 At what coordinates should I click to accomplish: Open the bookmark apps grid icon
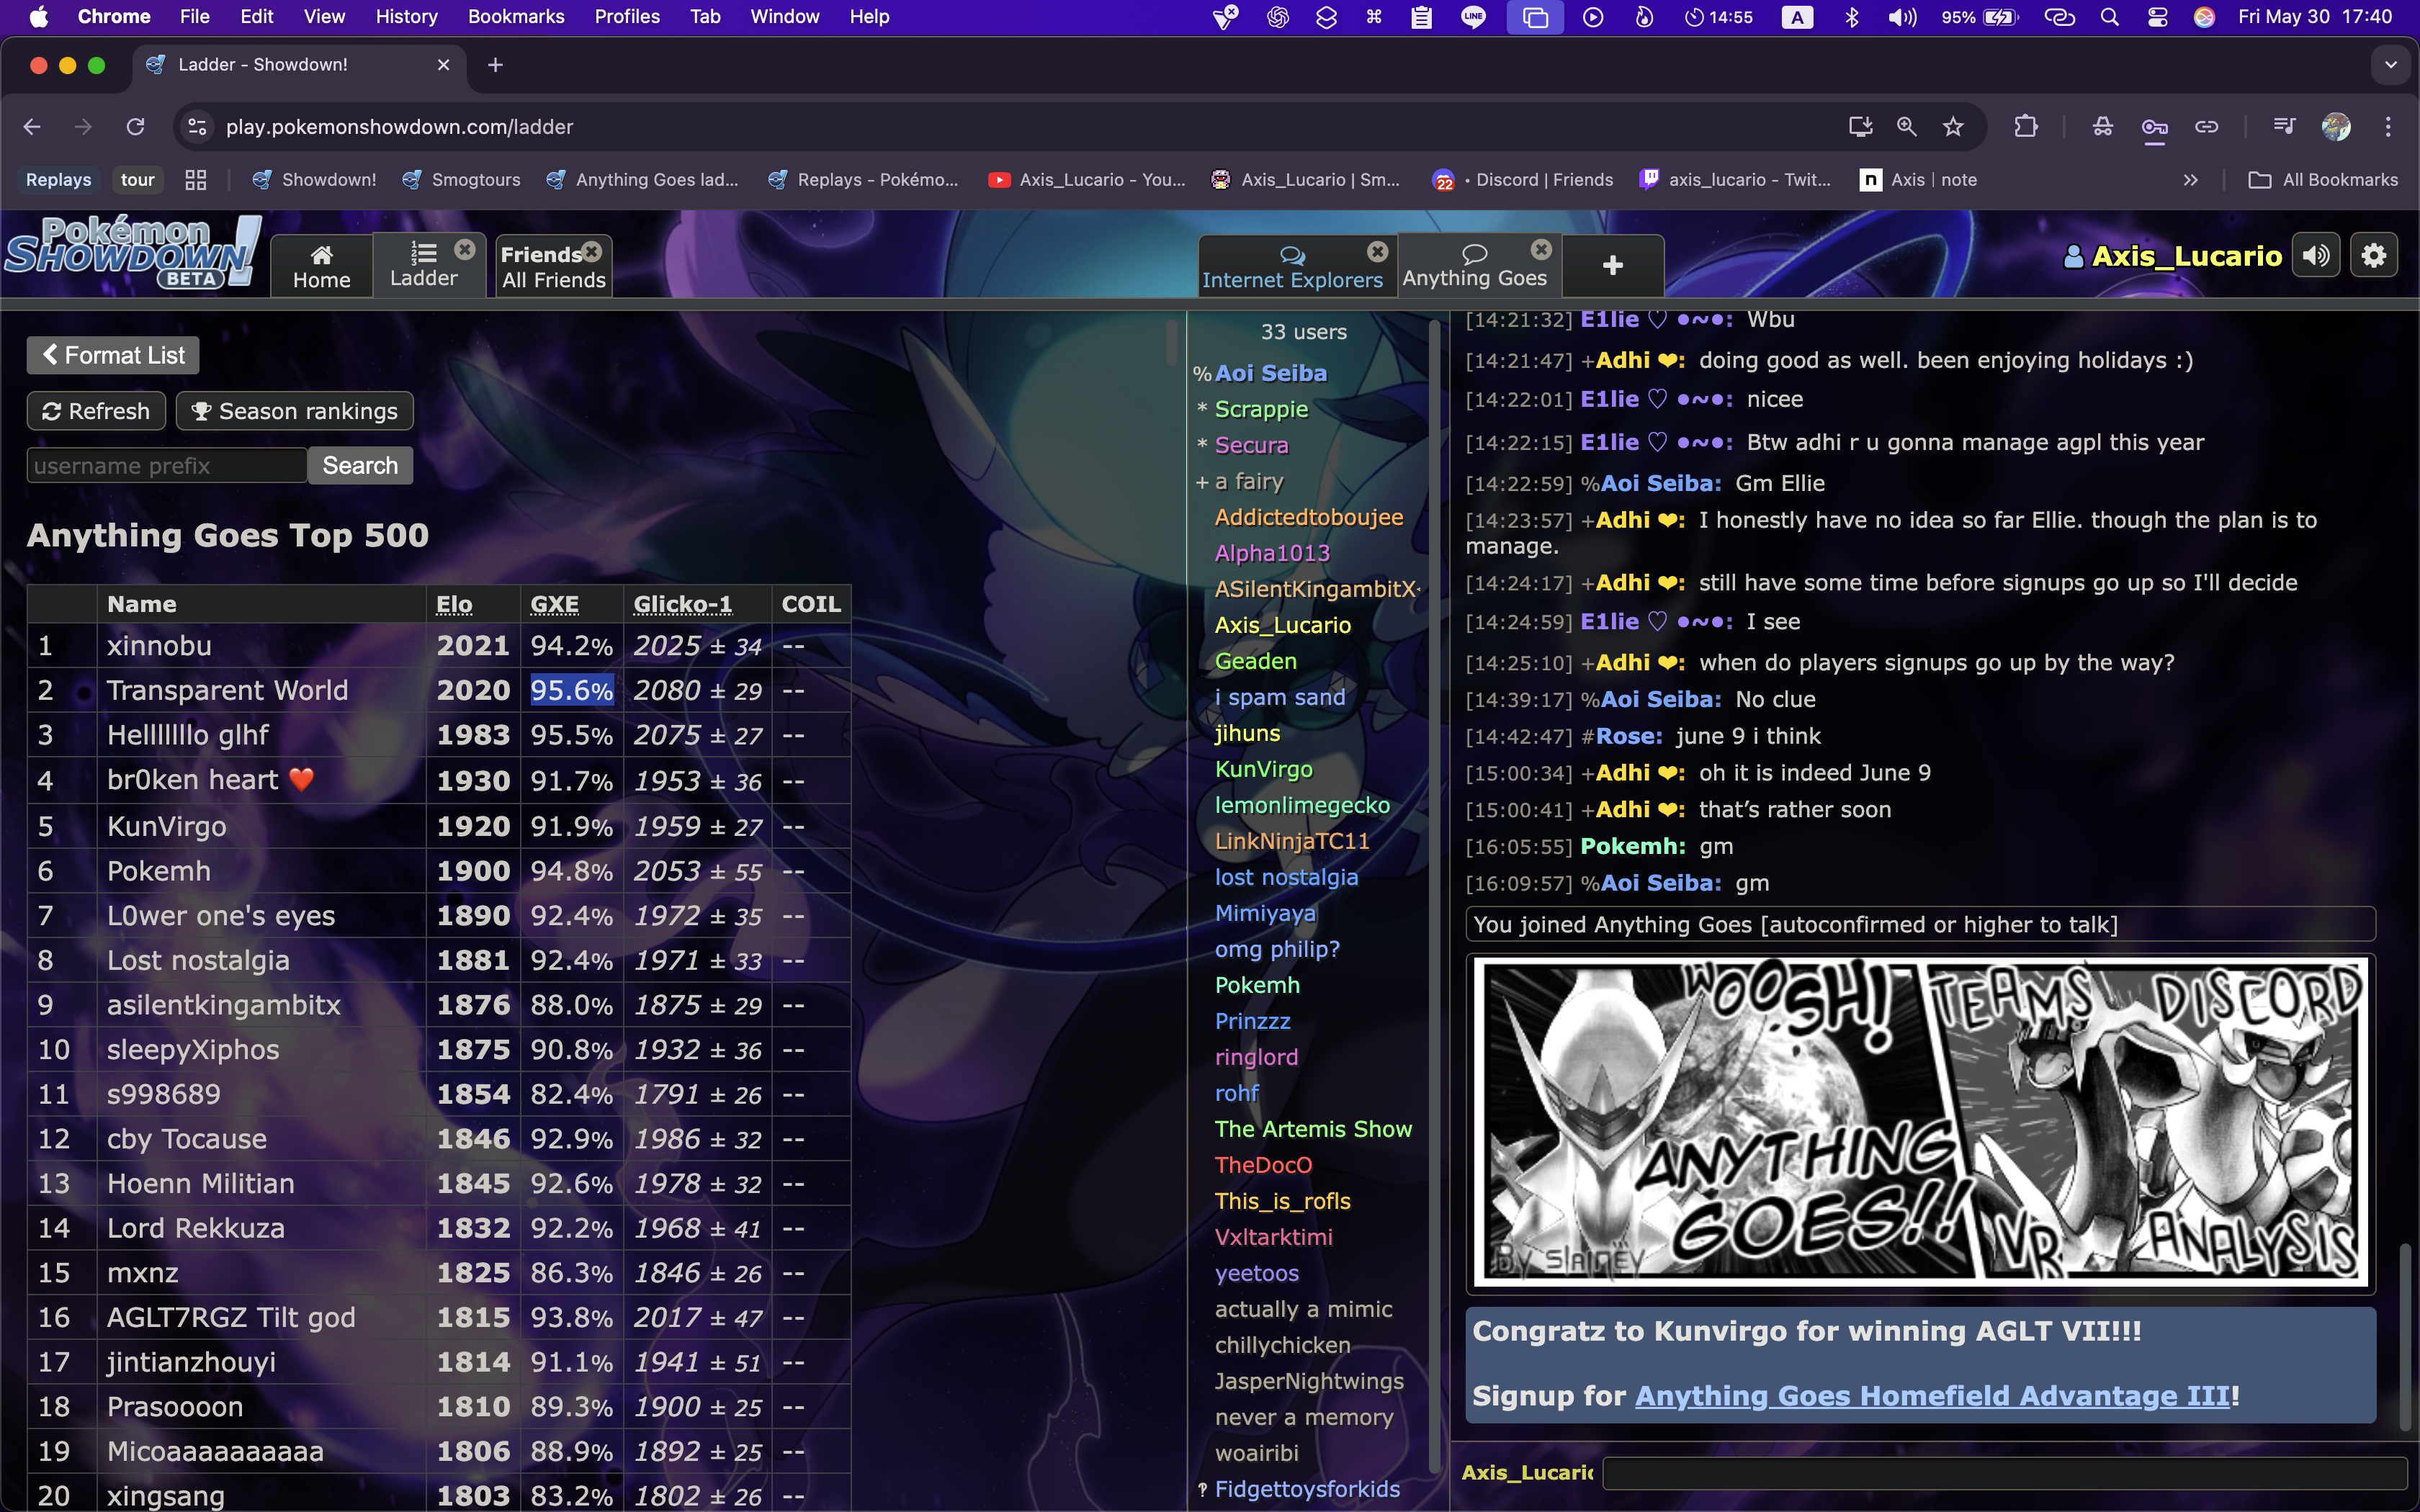click(196, 180)
